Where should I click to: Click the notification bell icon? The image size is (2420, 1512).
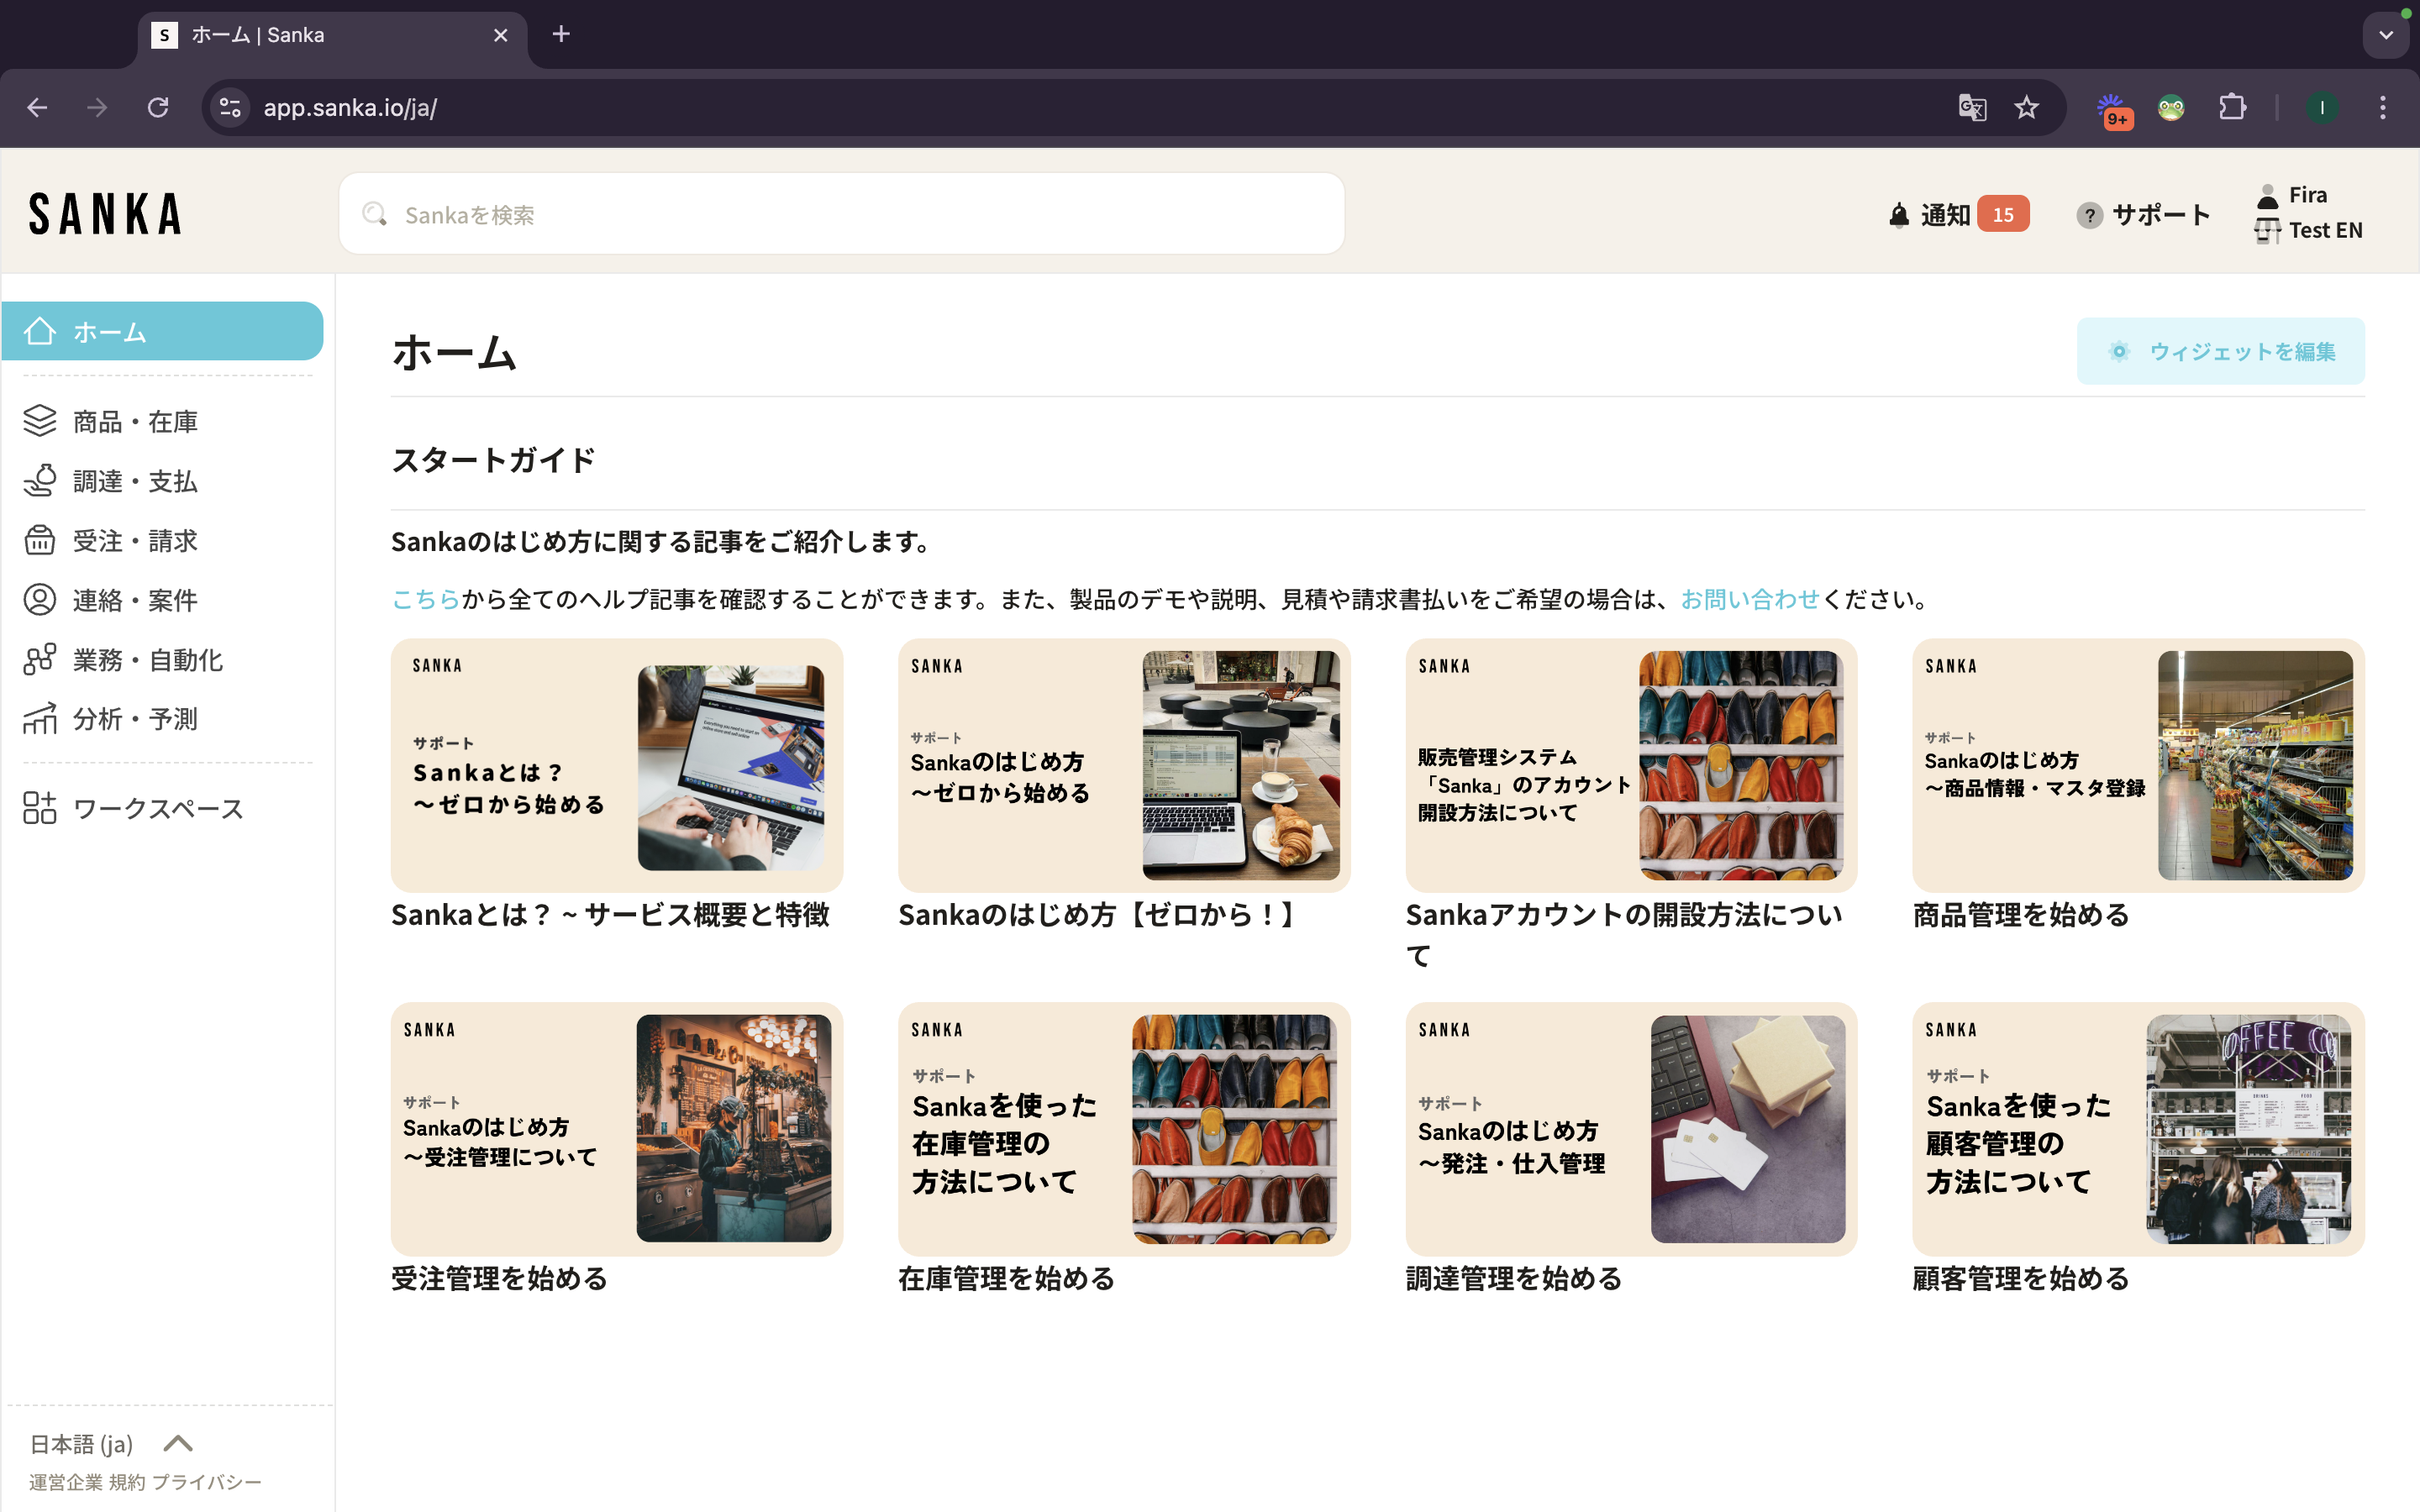click(x=1898, y=215)
